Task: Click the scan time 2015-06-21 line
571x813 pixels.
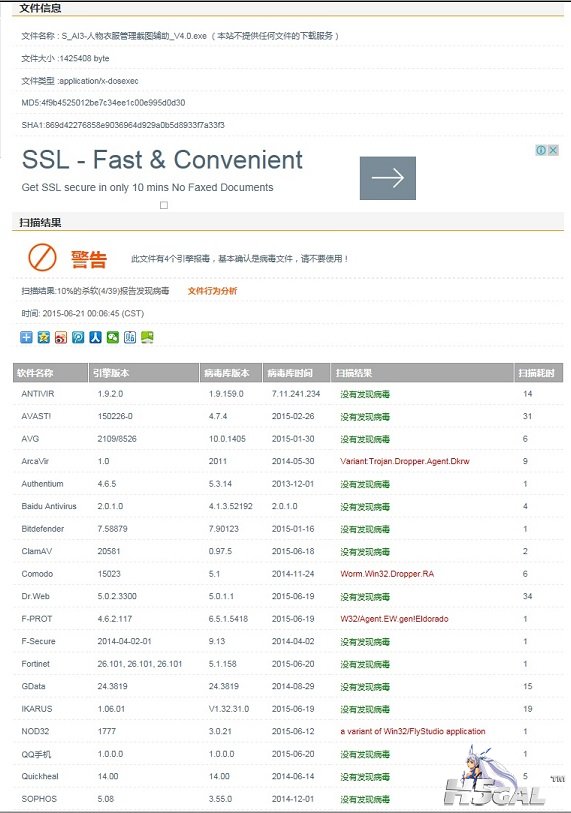Action: click(82, 314)
